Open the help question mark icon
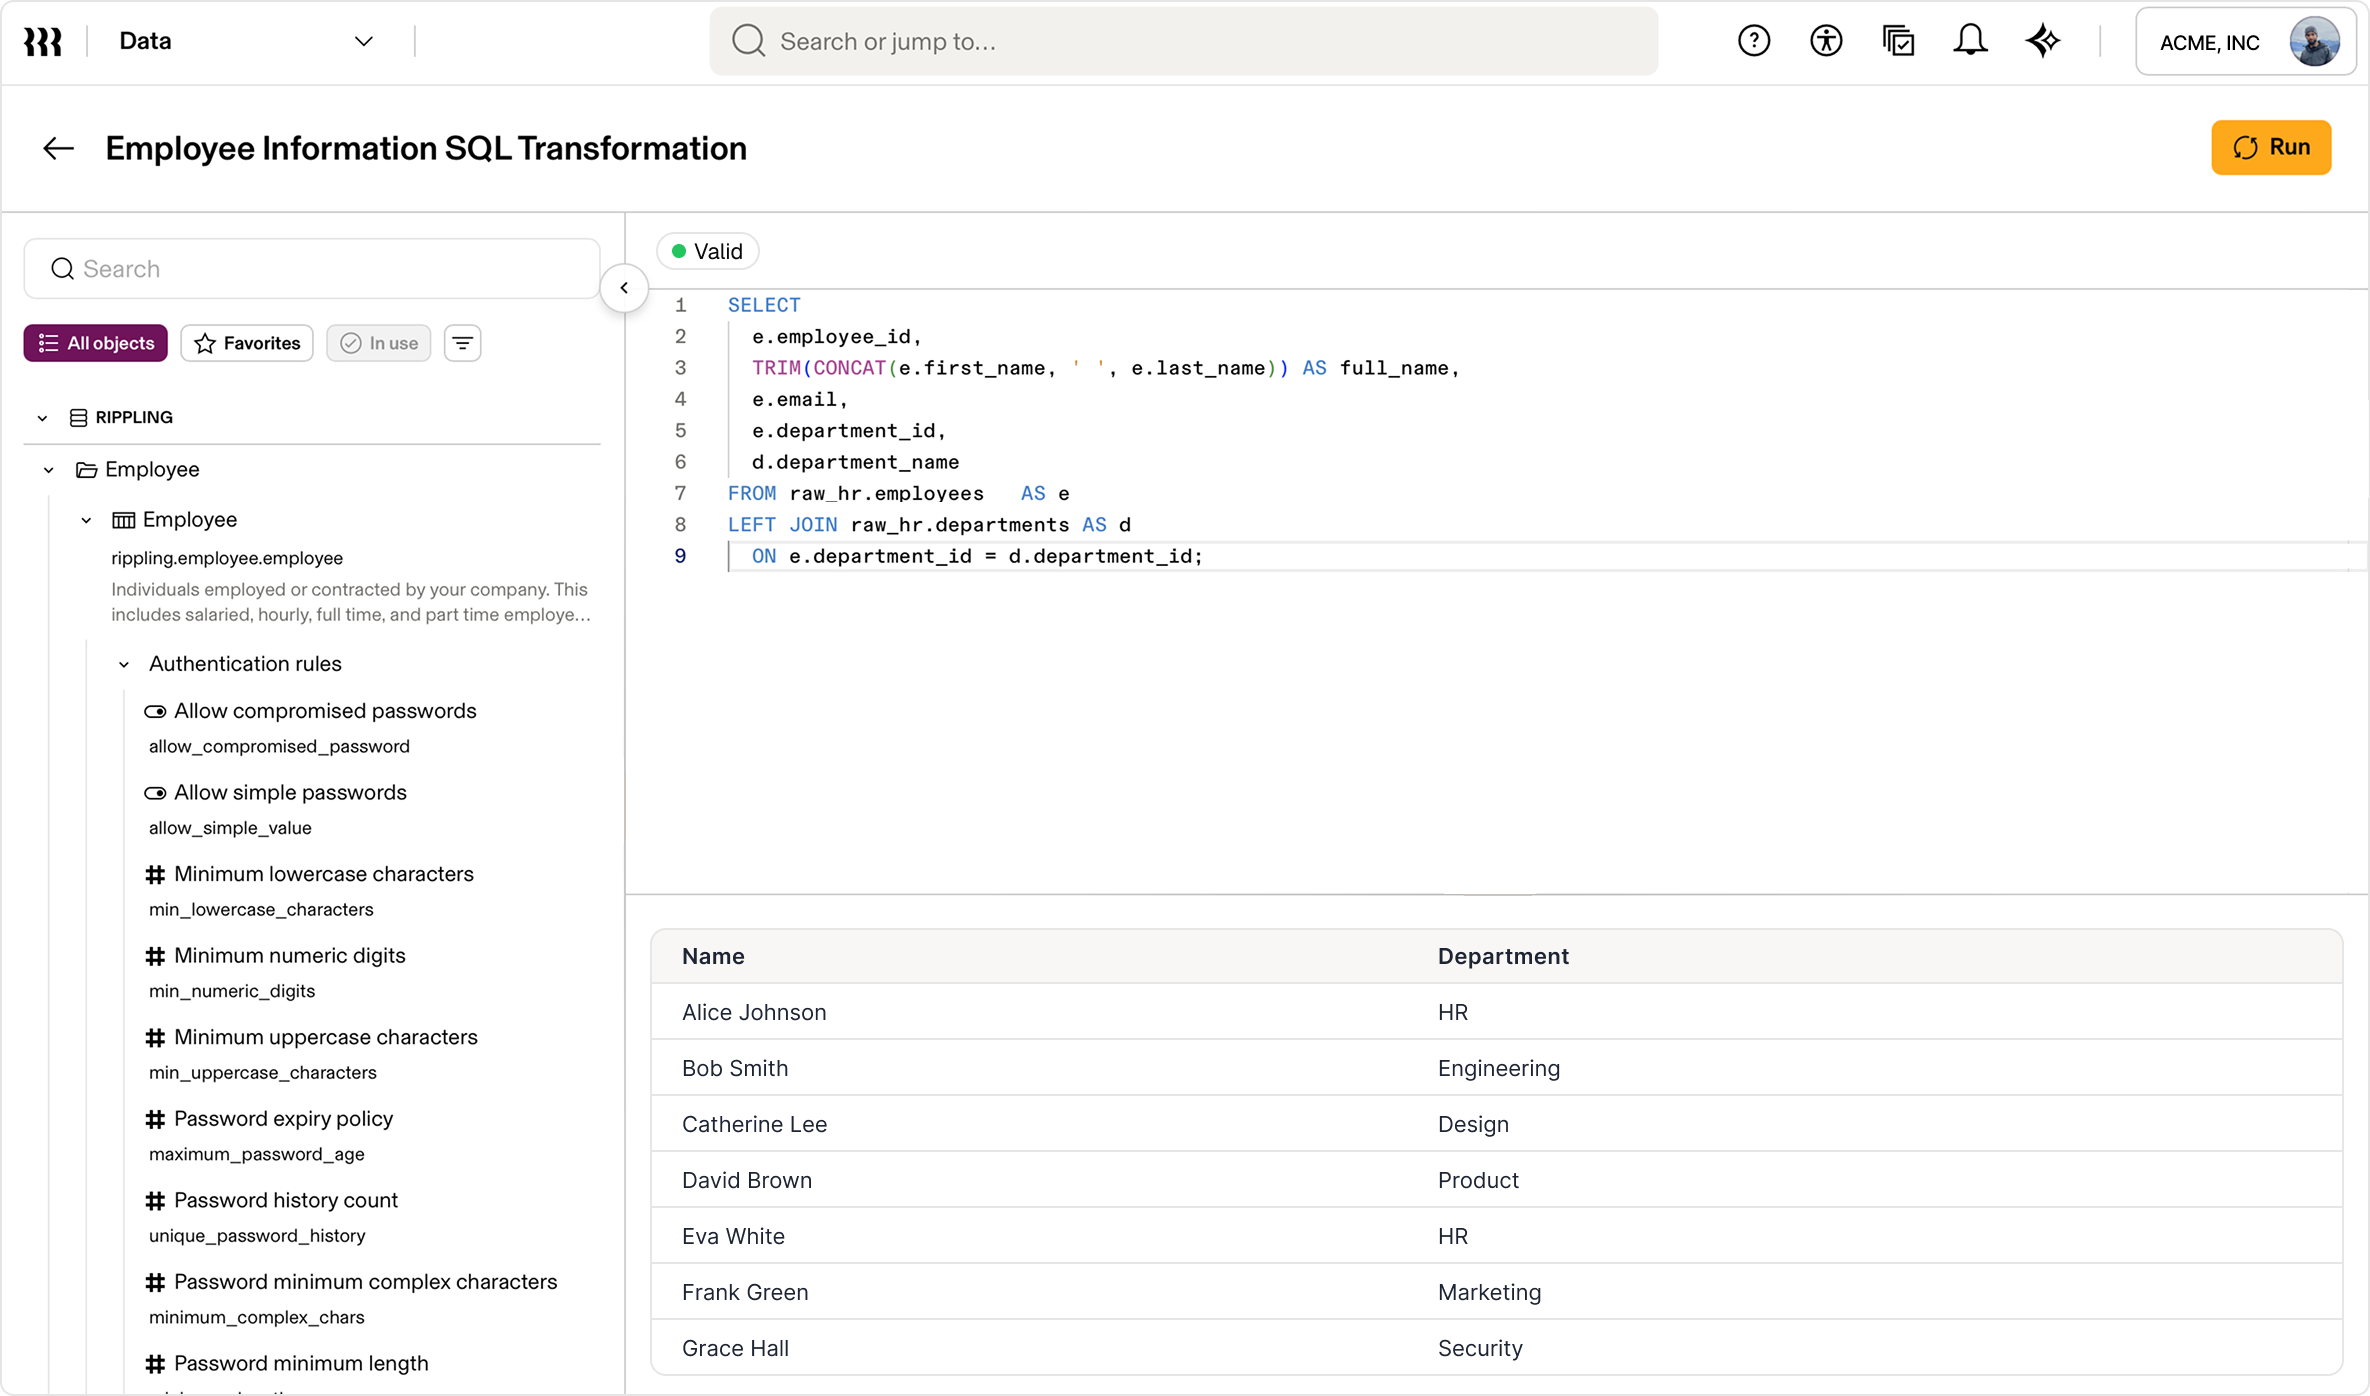The width and height of the screenshot is (2370, 1396). click(1754, 42)
